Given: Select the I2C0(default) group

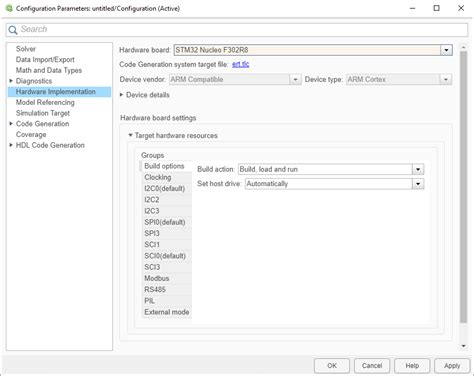Looking at the screenshot, I should click(167, 189).
